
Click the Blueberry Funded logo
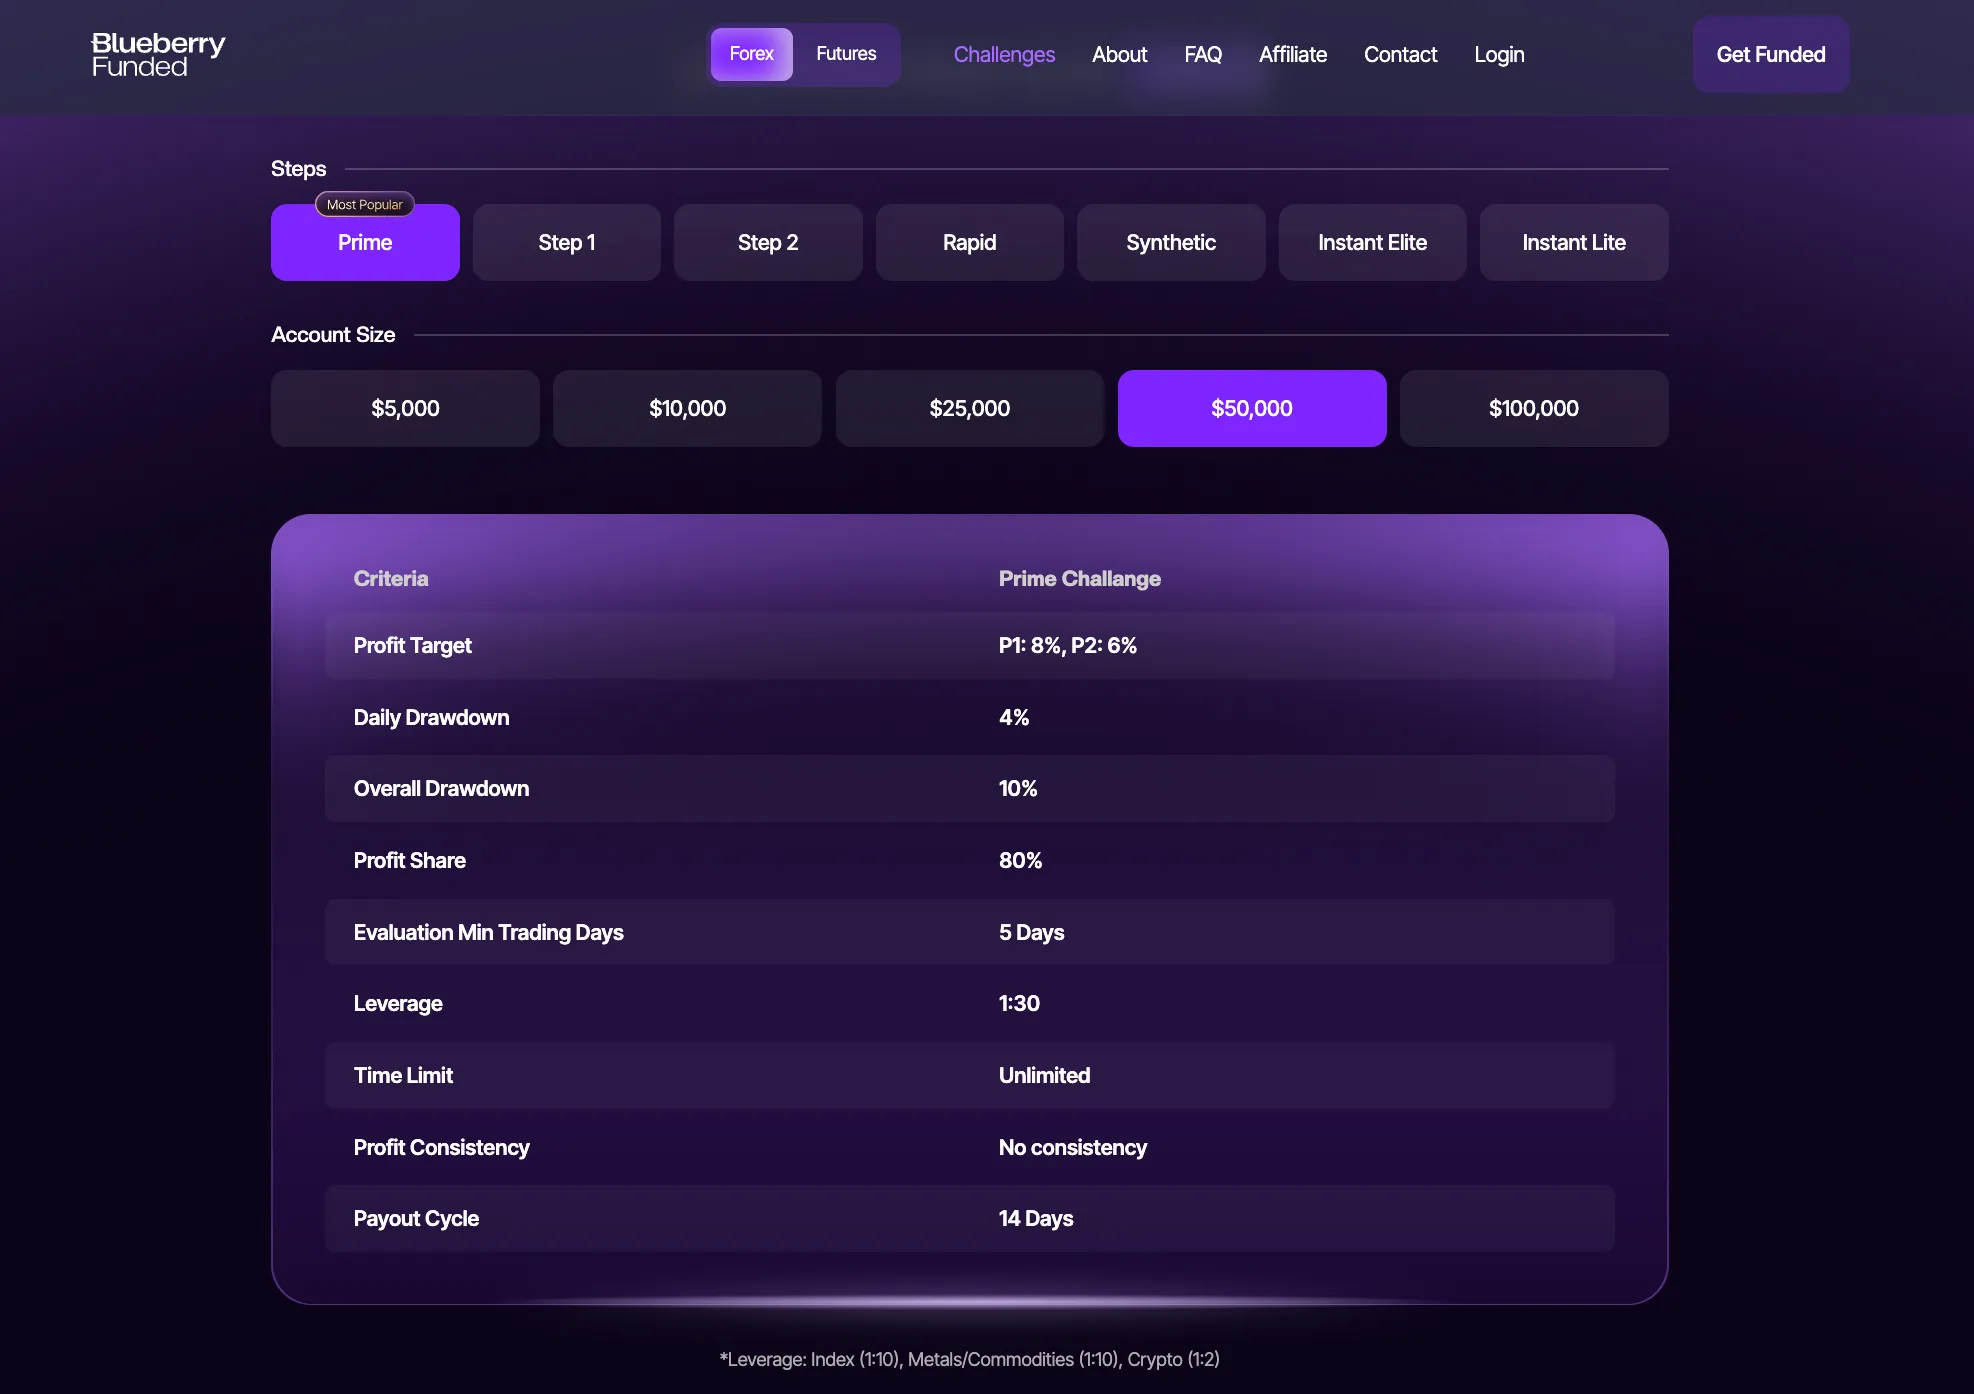click(158, 55)
